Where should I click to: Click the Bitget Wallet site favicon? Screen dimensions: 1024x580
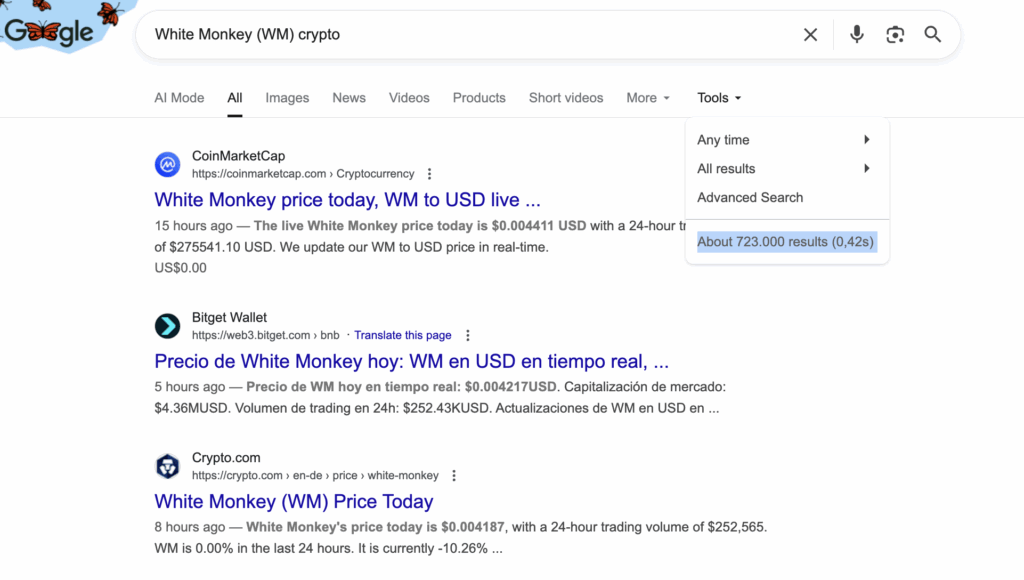pos(167,326)
